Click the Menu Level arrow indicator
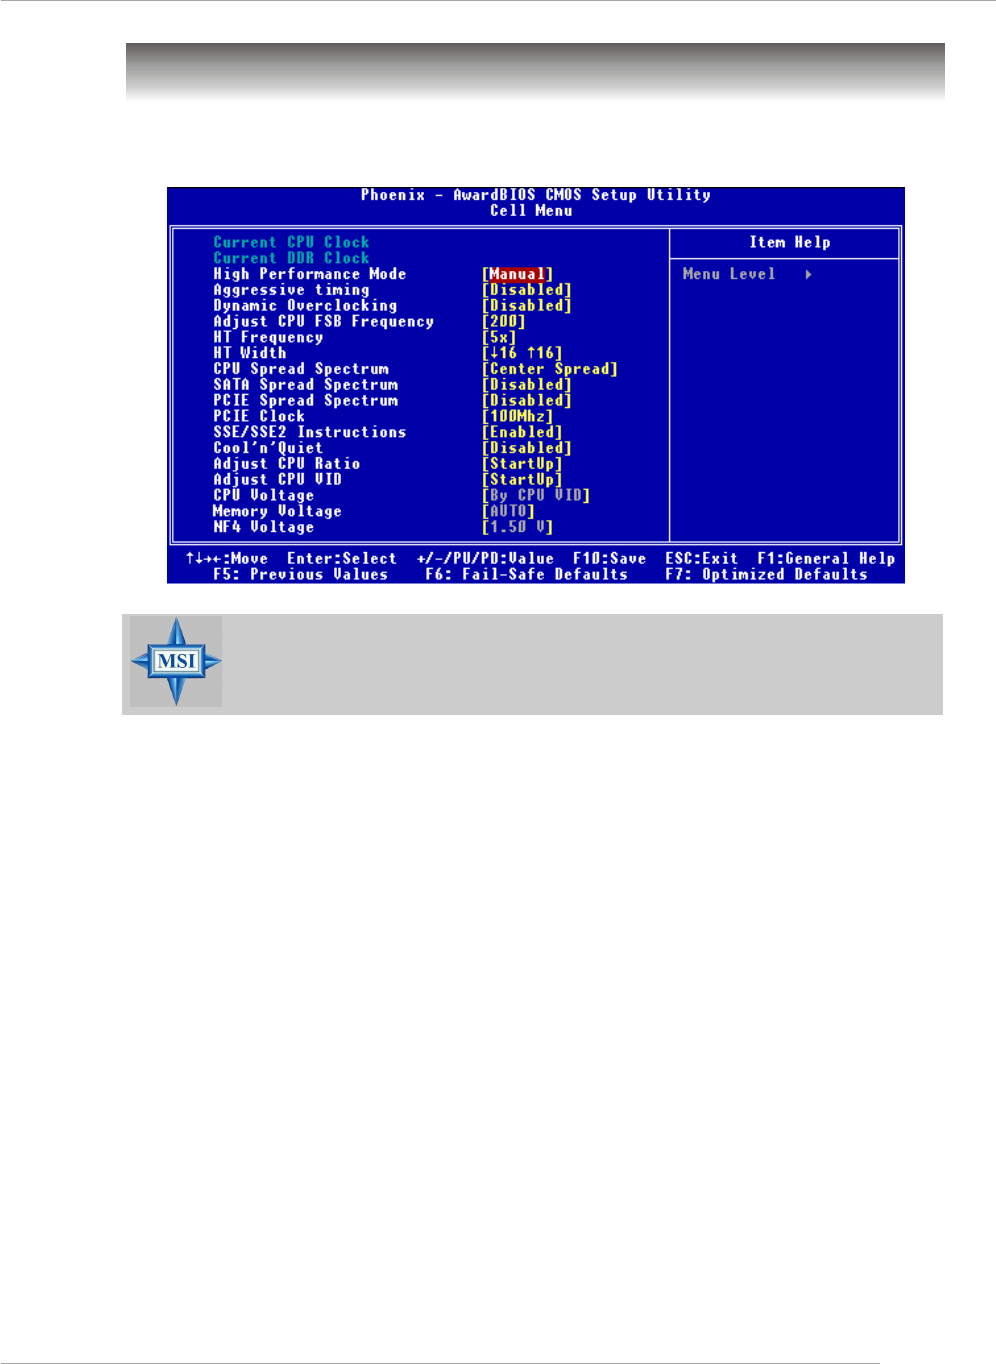The height and width of the screenshot is (1364, 996). click(x=808, y=274)
